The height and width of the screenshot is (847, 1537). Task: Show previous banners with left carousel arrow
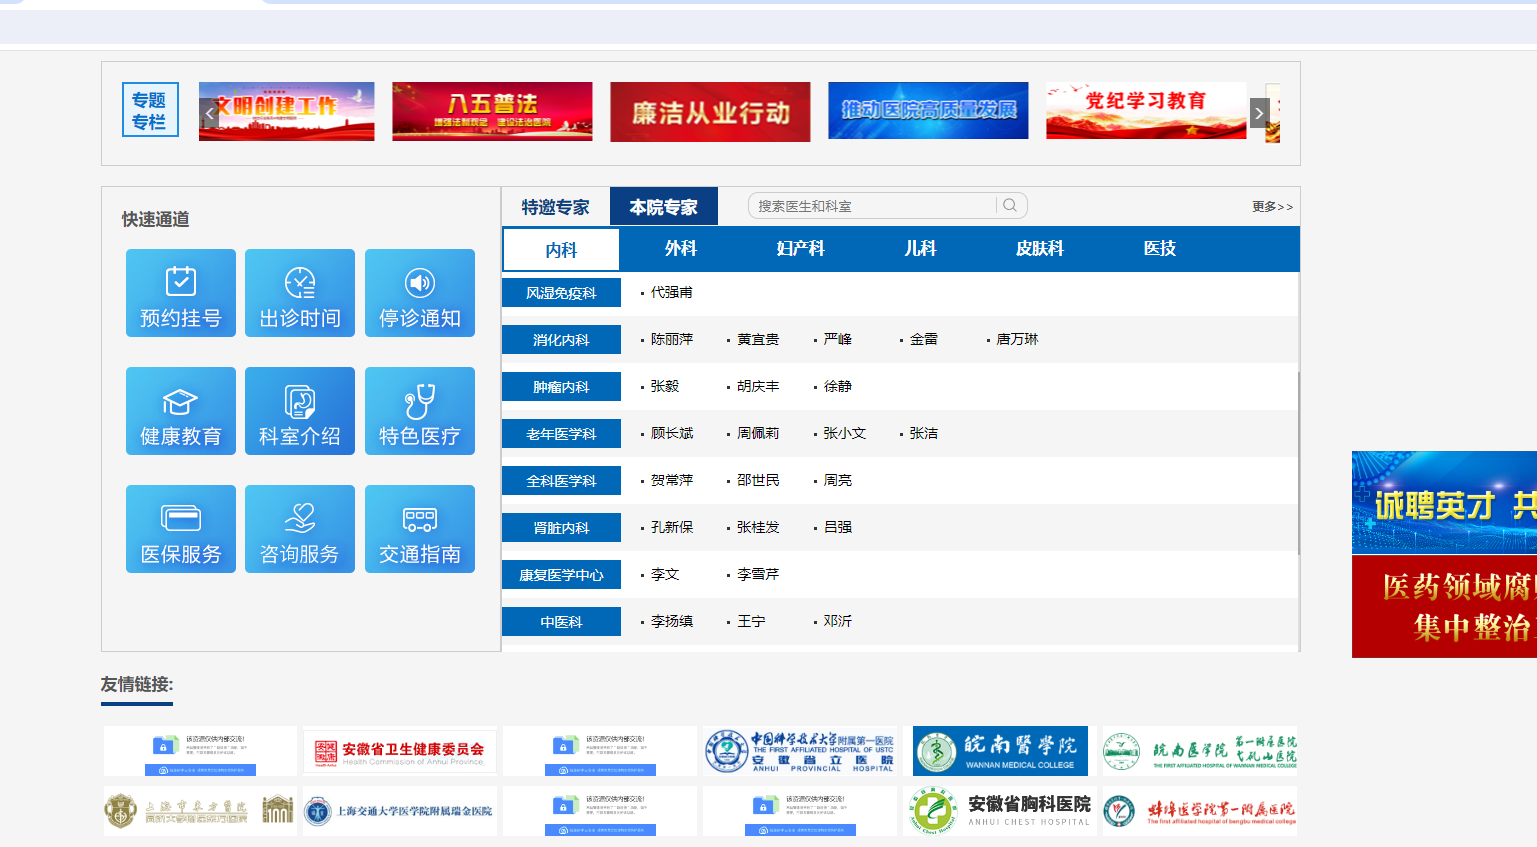(209, 113)
